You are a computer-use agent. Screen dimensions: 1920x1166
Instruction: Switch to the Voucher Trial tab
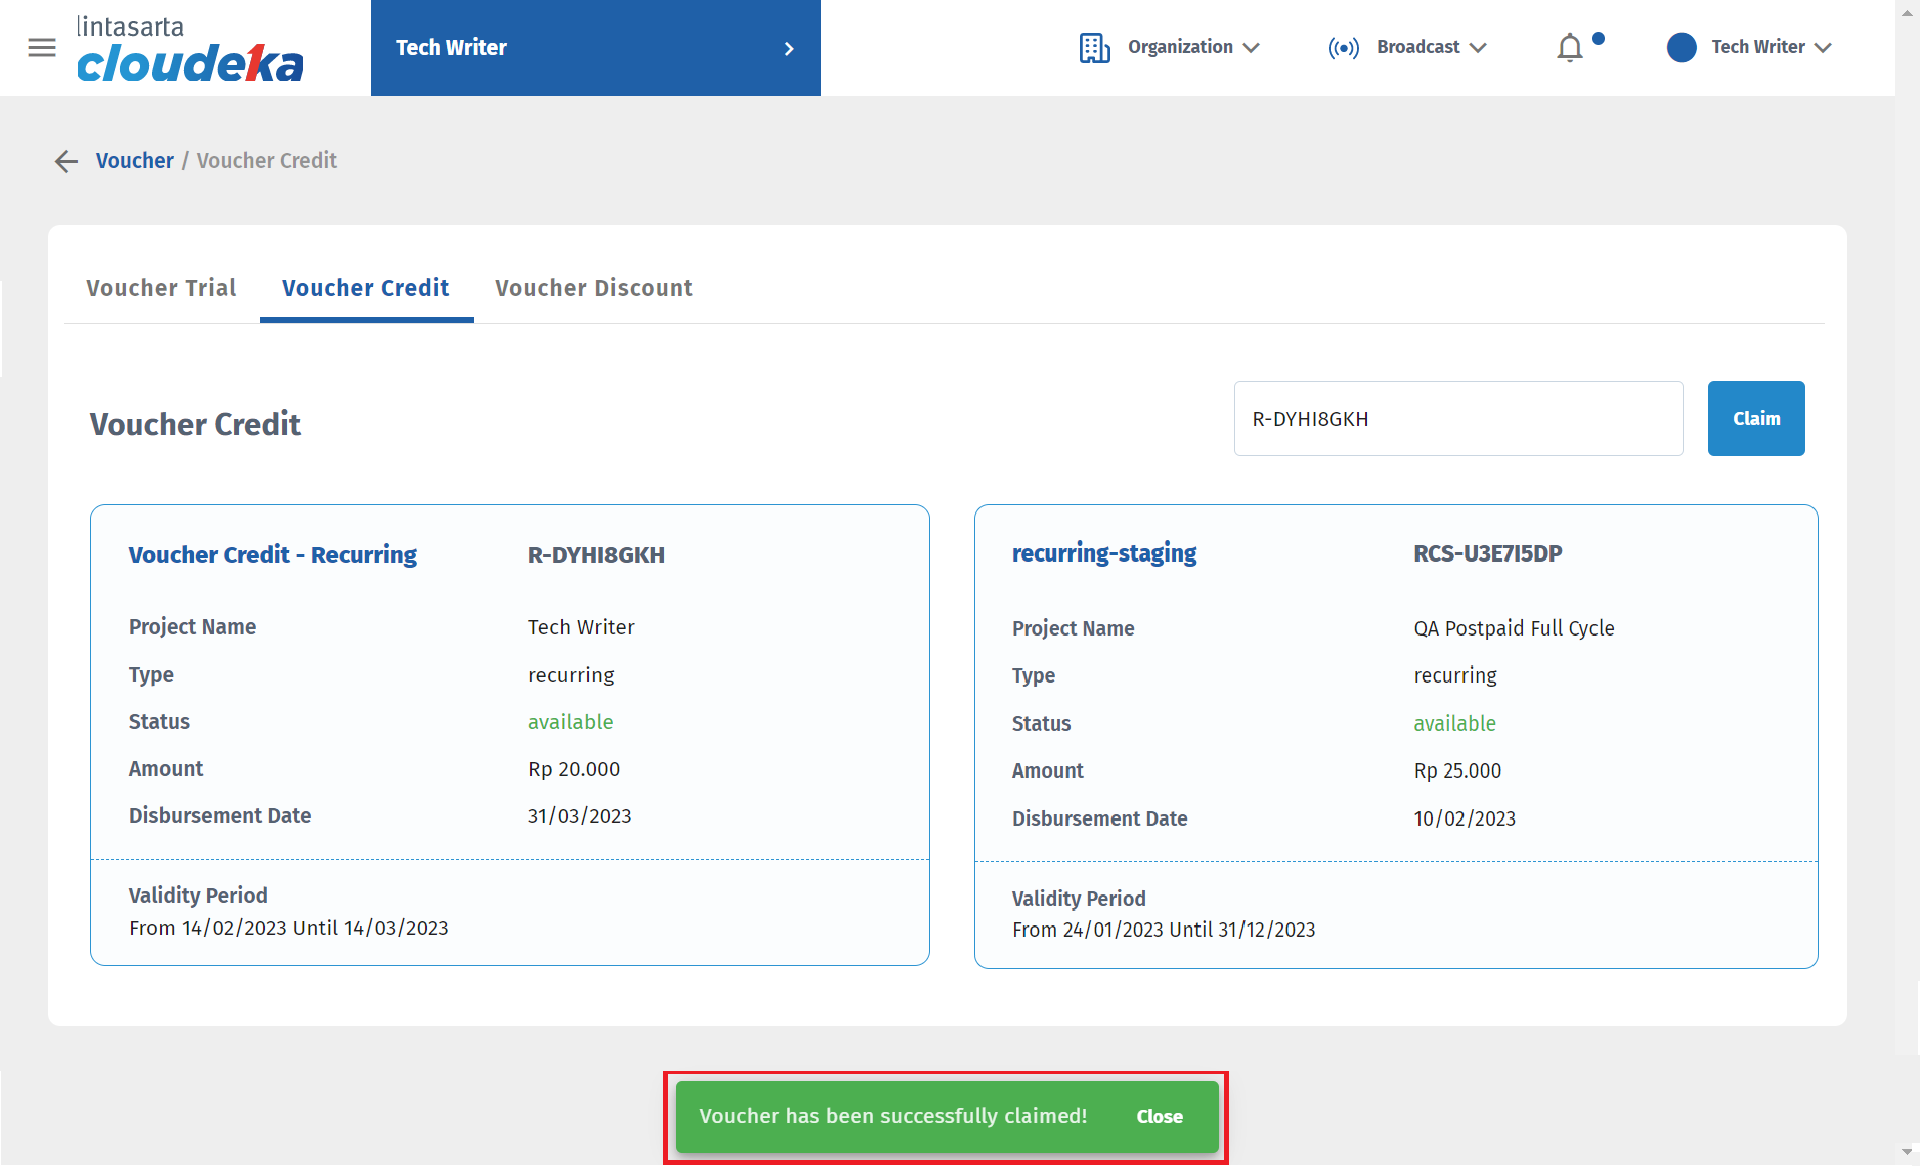click(161, 288)
